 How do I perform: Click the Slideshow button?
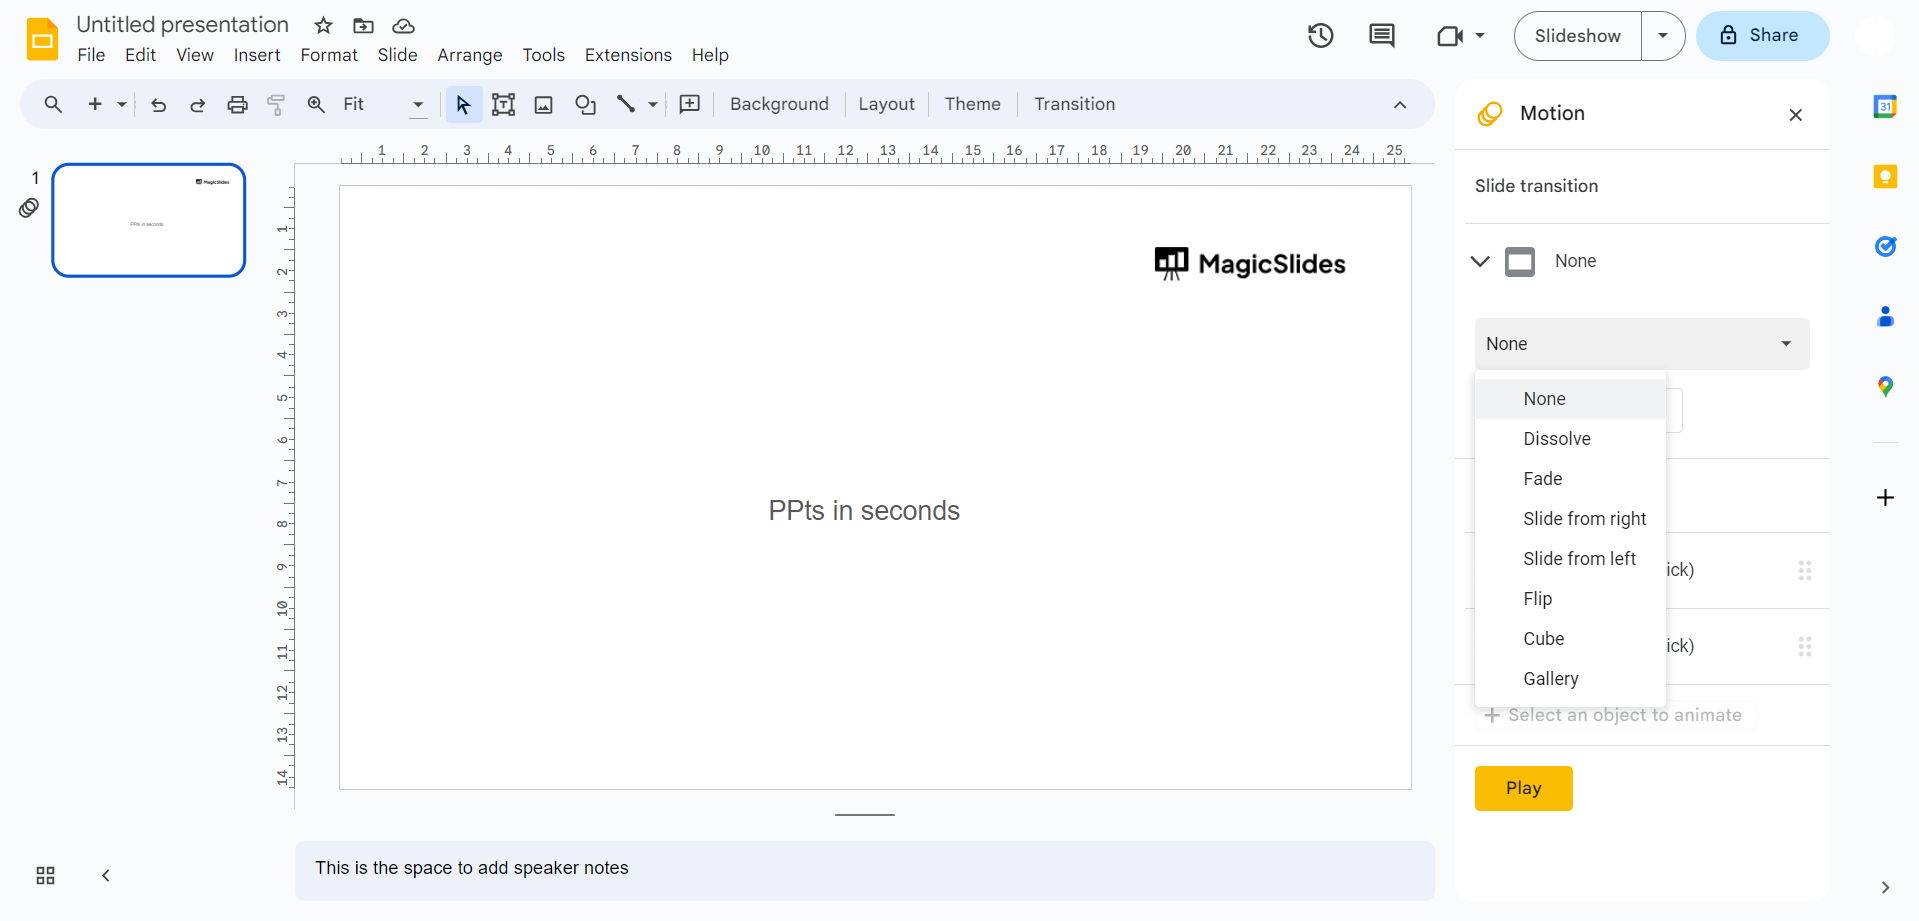click(x=1578, y=36)
